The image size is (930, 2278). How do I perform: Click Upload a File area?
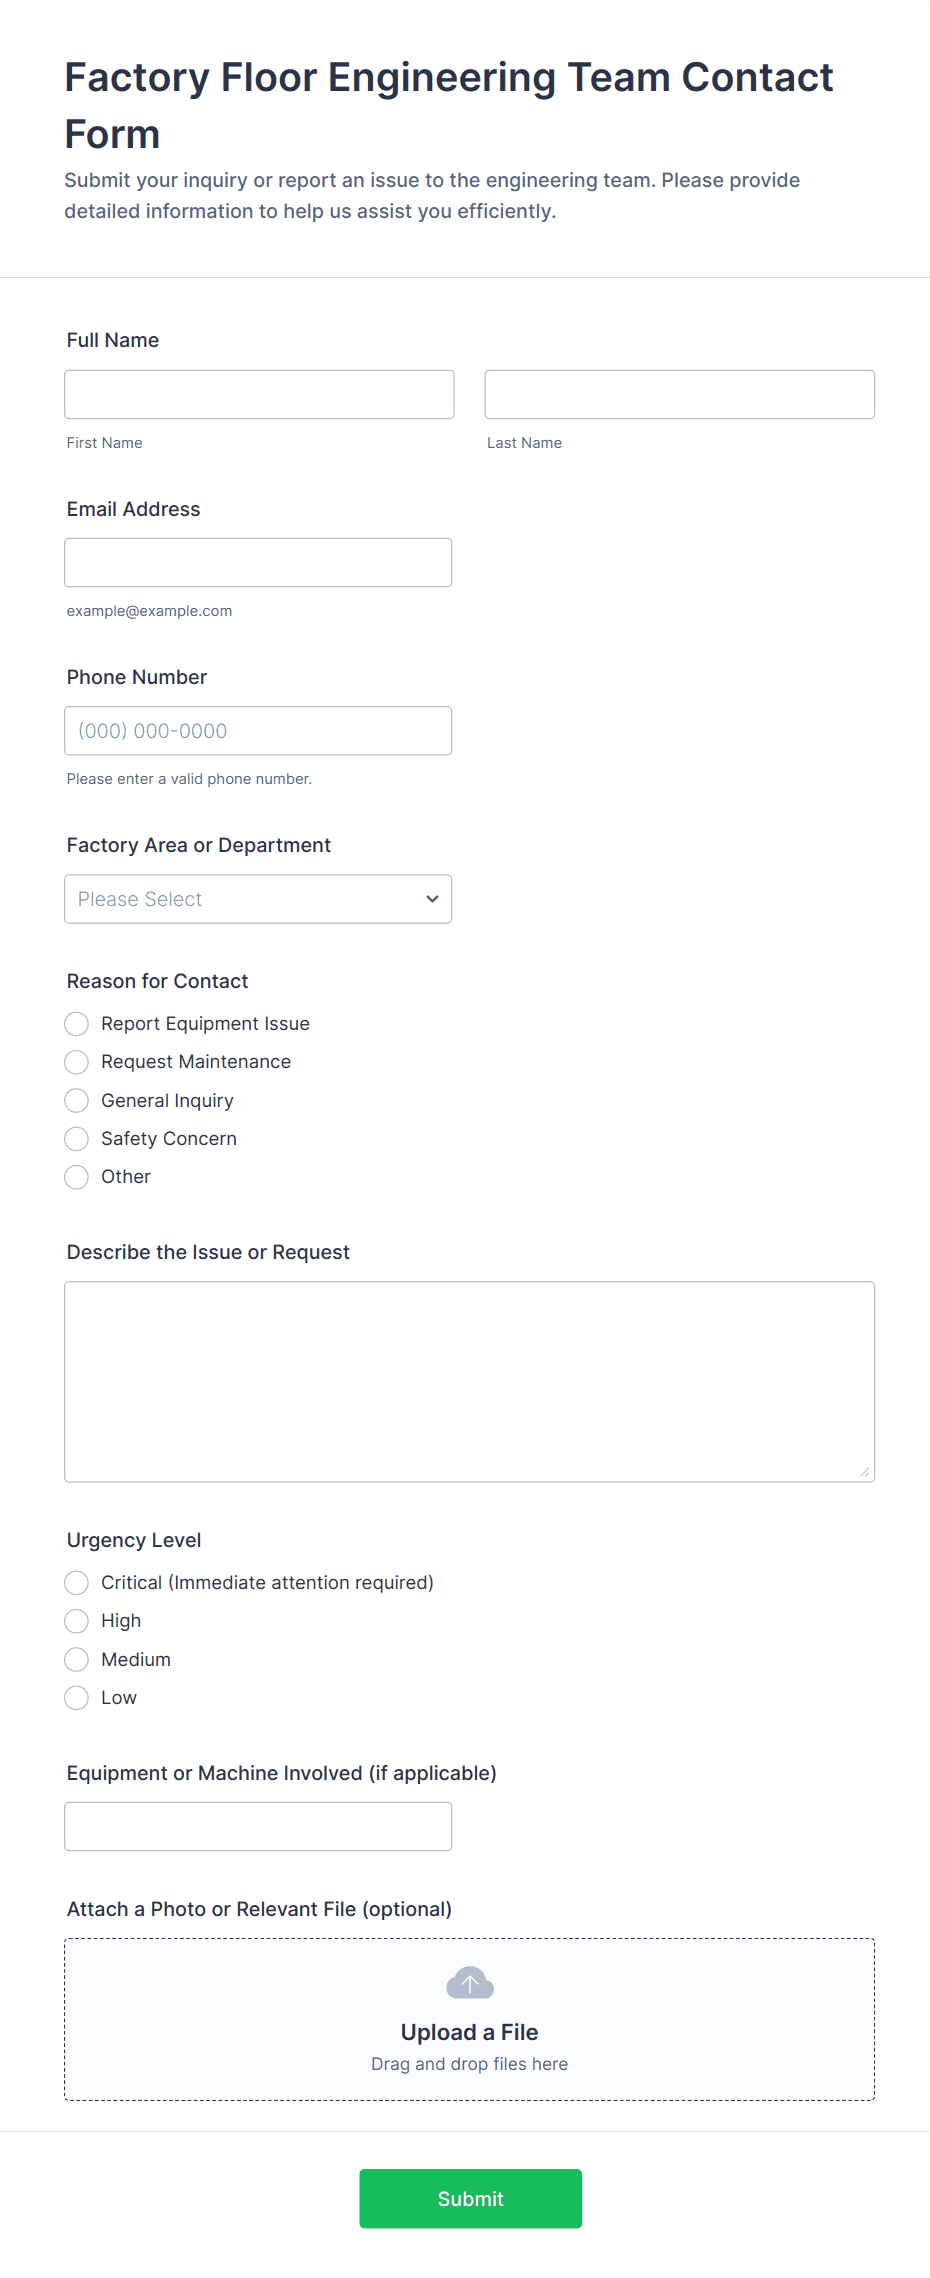[x=469, y=2031]
